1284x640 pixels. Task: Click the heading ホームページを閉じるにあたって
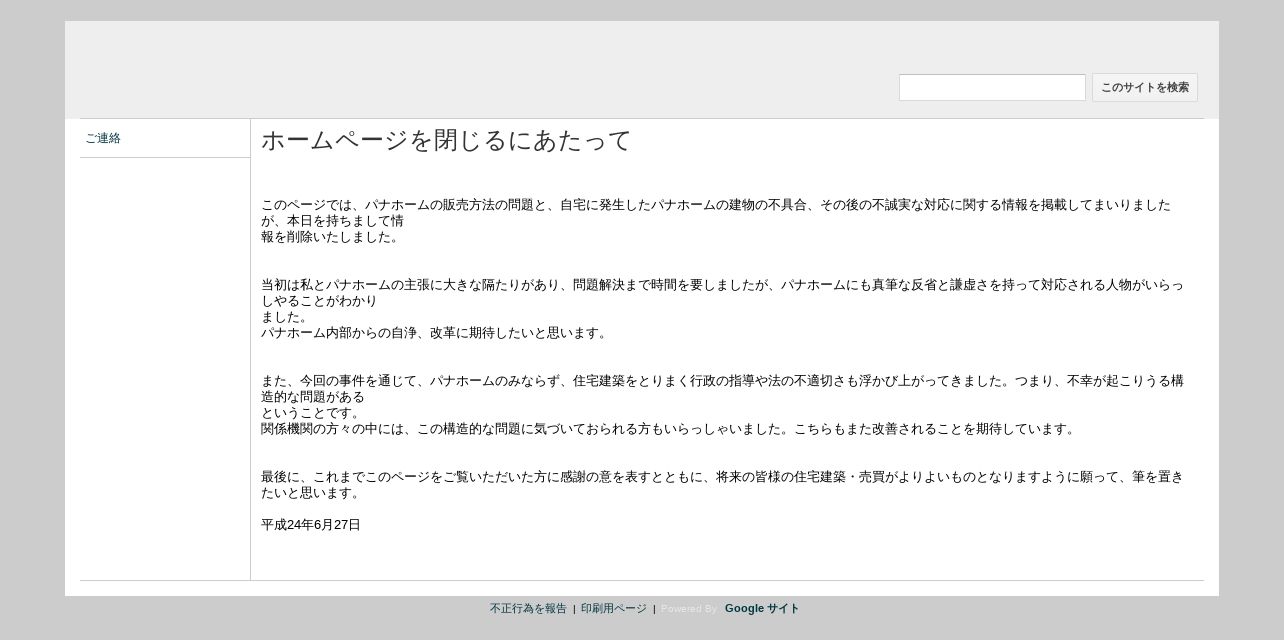tap(446, 140)
